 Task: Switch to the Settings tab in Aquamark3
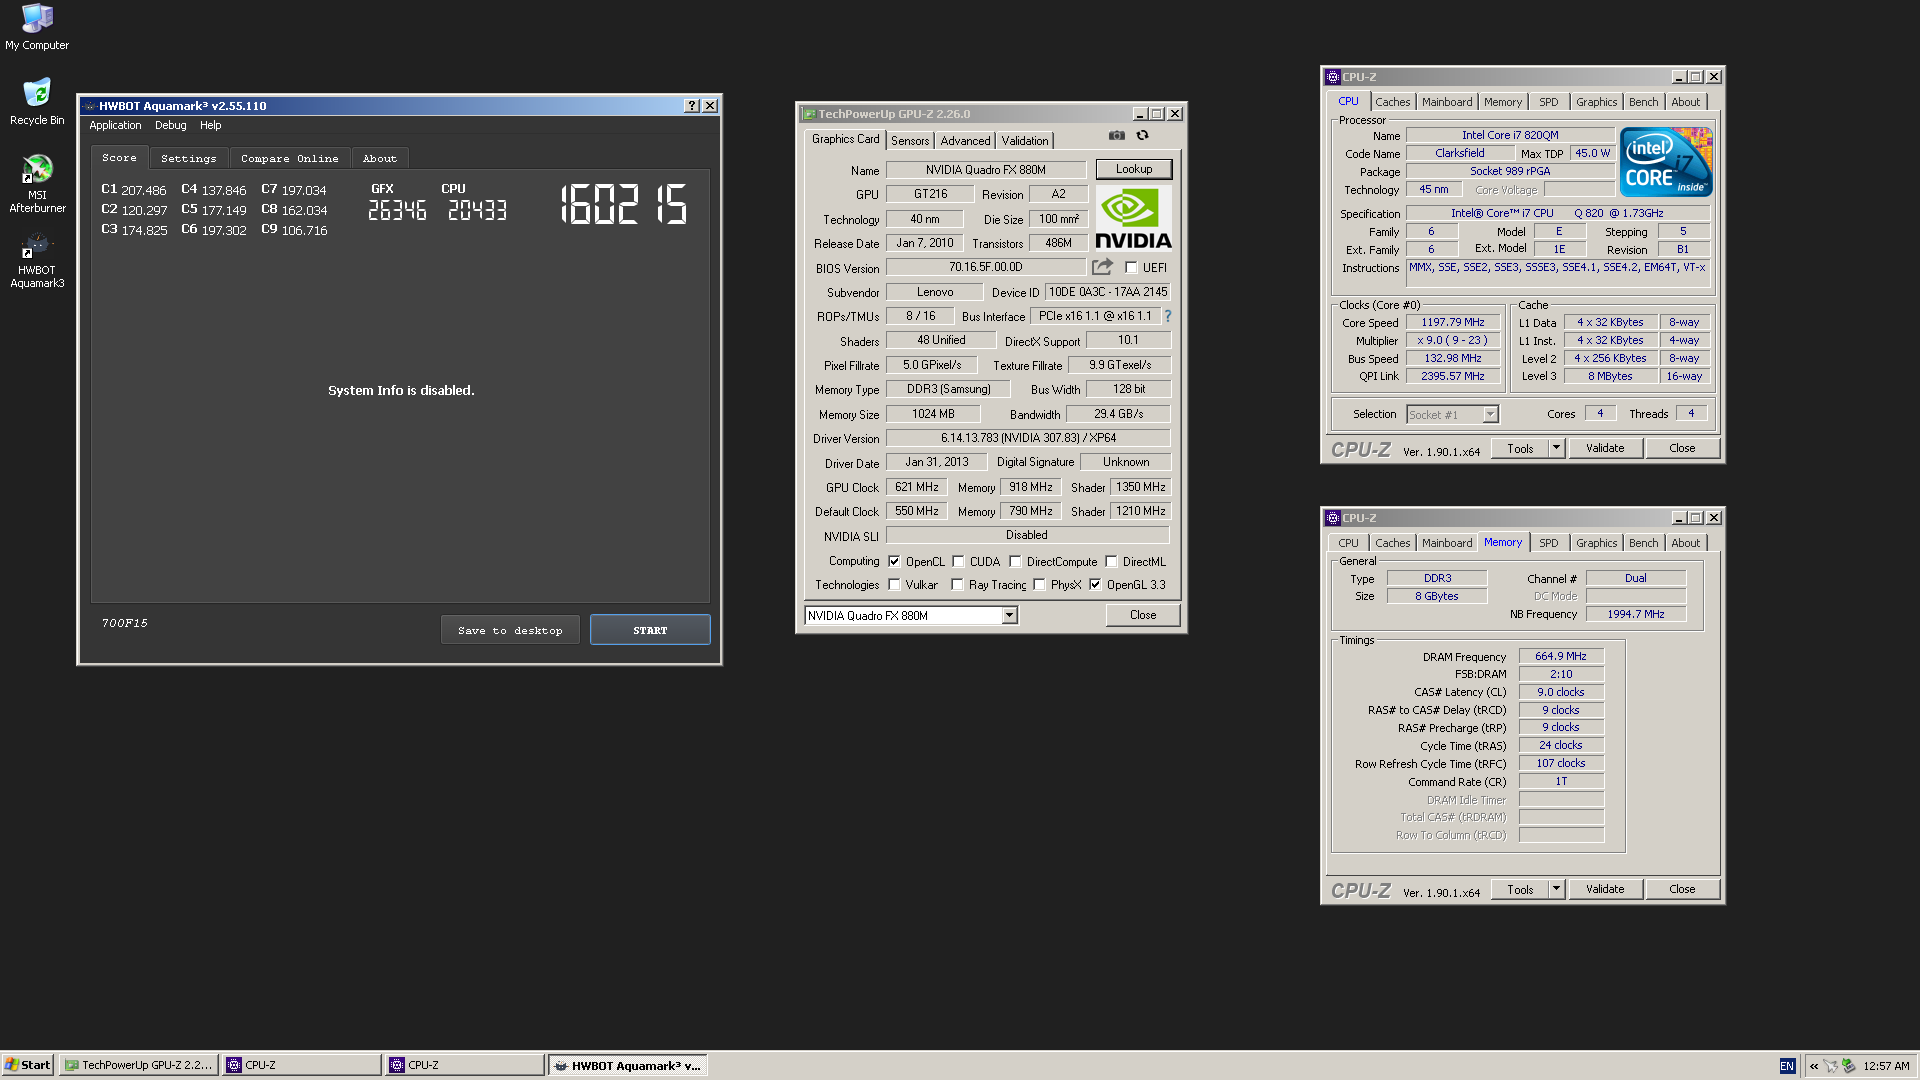click(189, 159)
